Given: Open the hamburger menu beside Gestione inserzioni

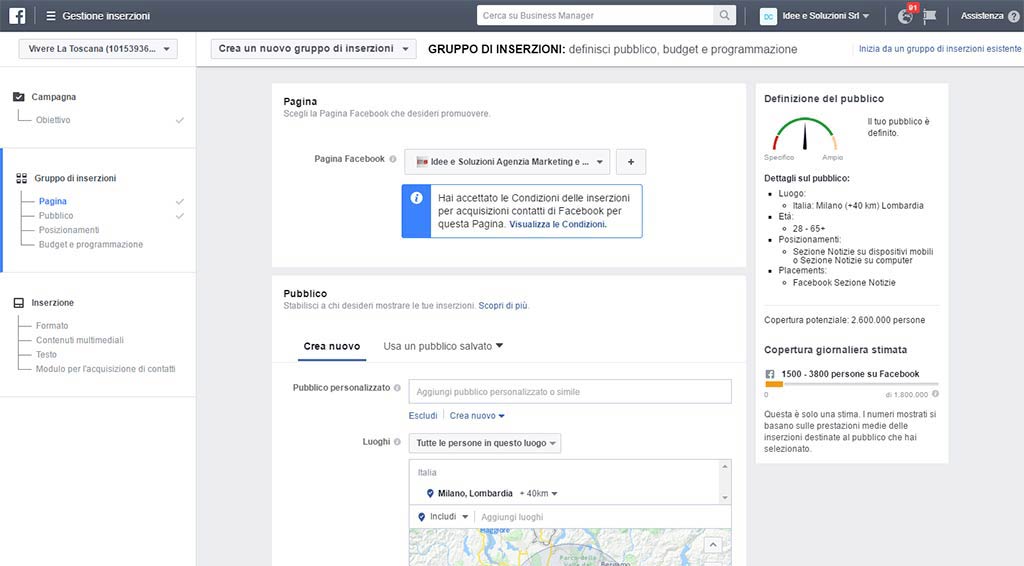Looking at the screenshot, I should coord(50,16).
